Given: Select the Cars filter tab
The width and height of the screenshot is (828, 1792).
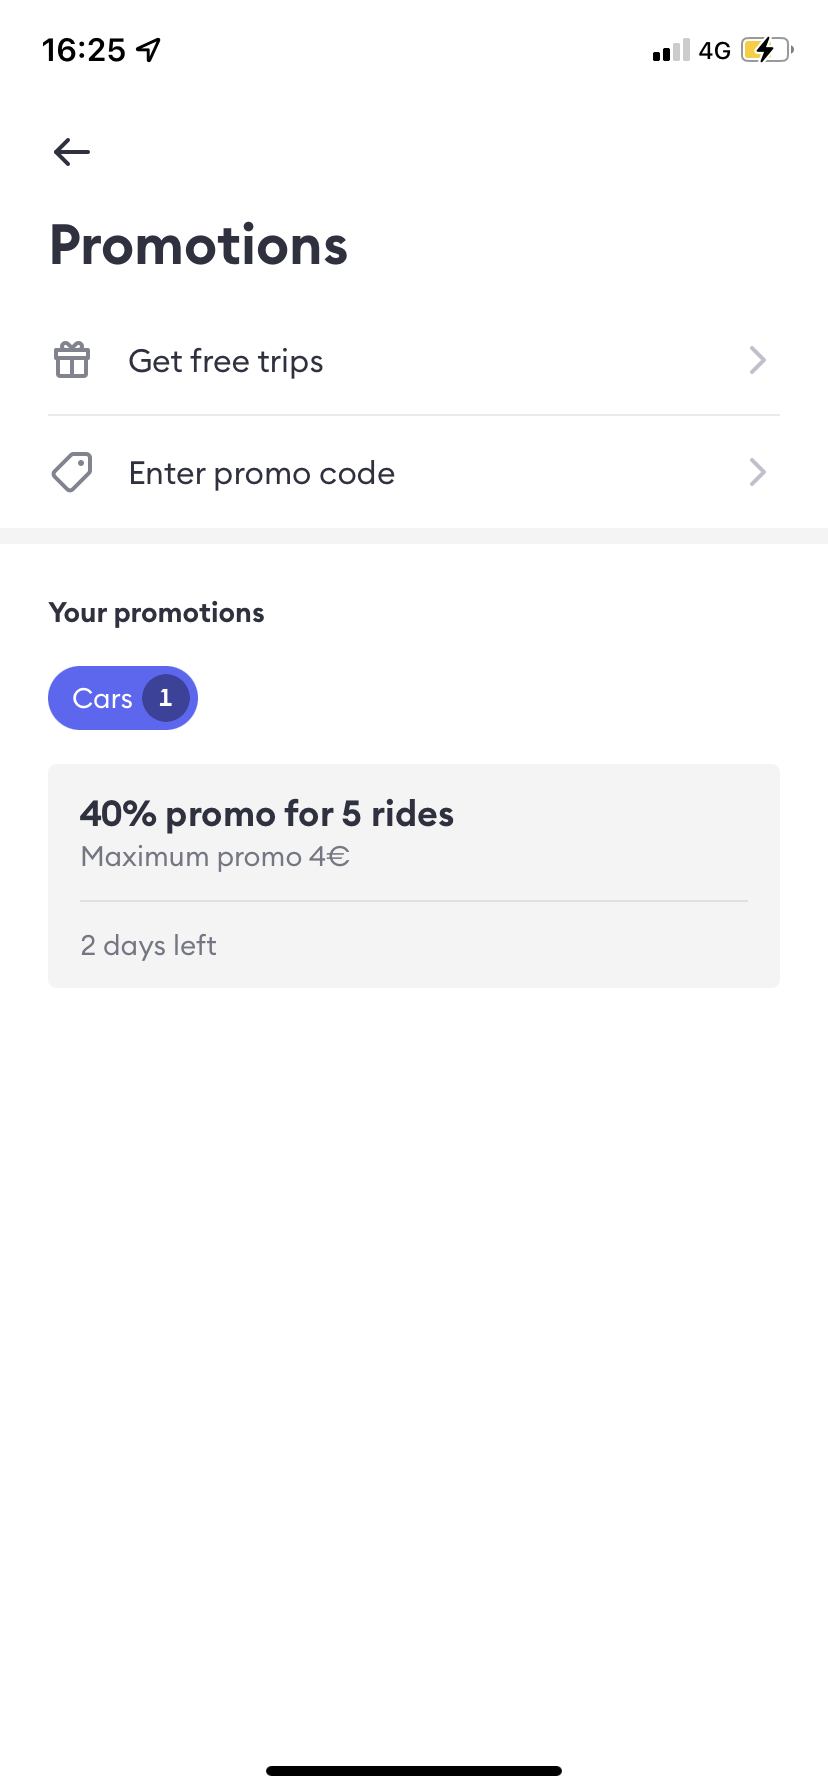Looking at the screenshot, I should click(103, 698).
